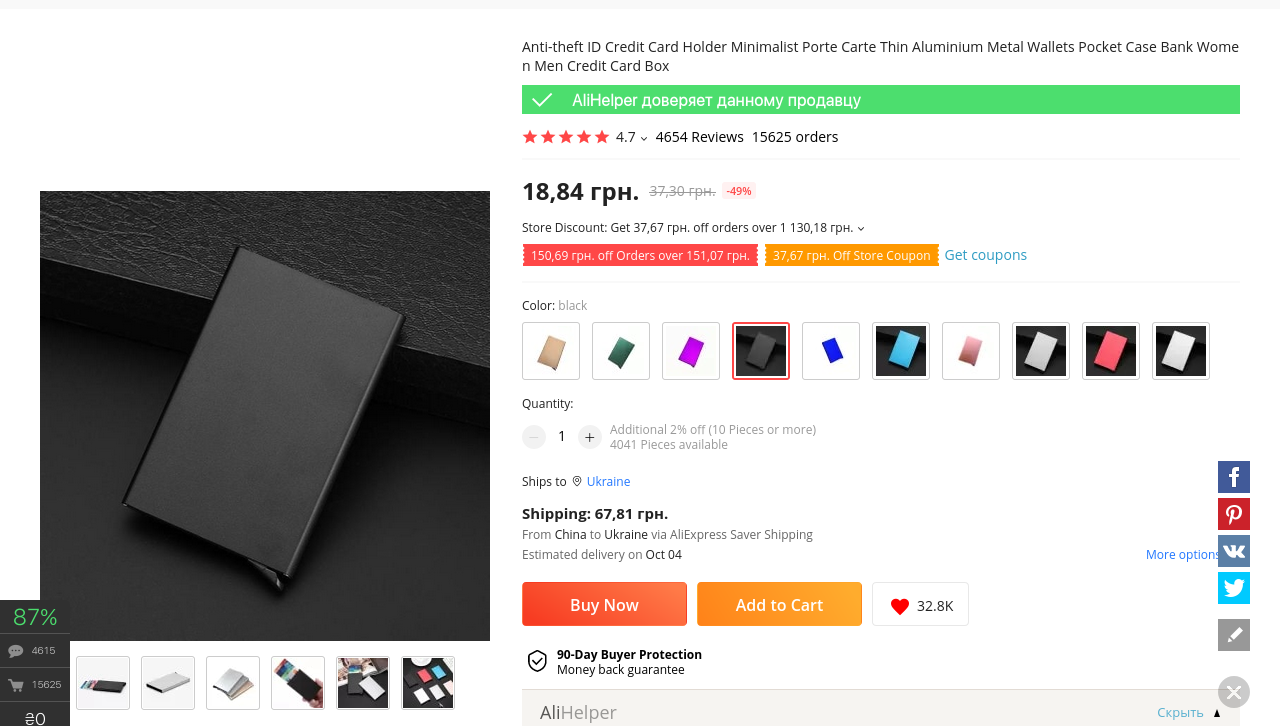
Task: Click the pencil edit icon
Action: coord(1233,635)
